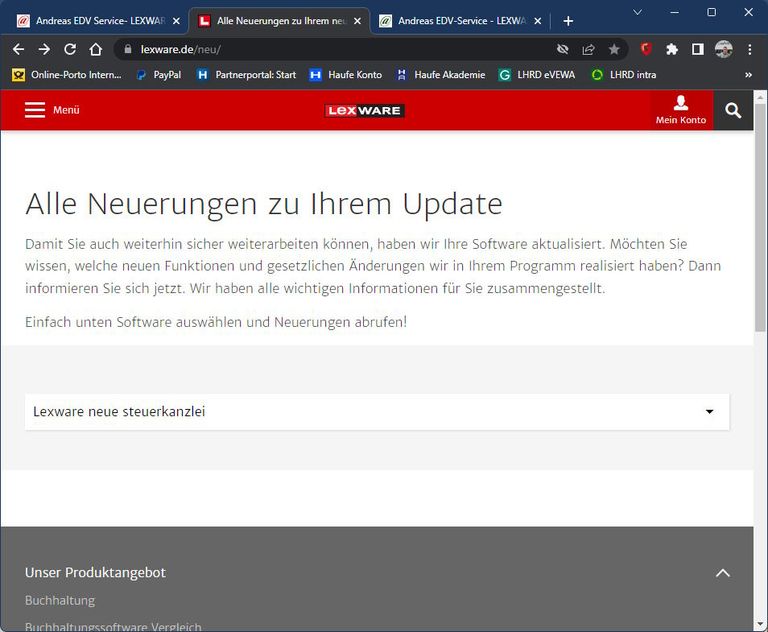
Task: Close the third Andreas EDV-Service tab
Action: point(537,21)
